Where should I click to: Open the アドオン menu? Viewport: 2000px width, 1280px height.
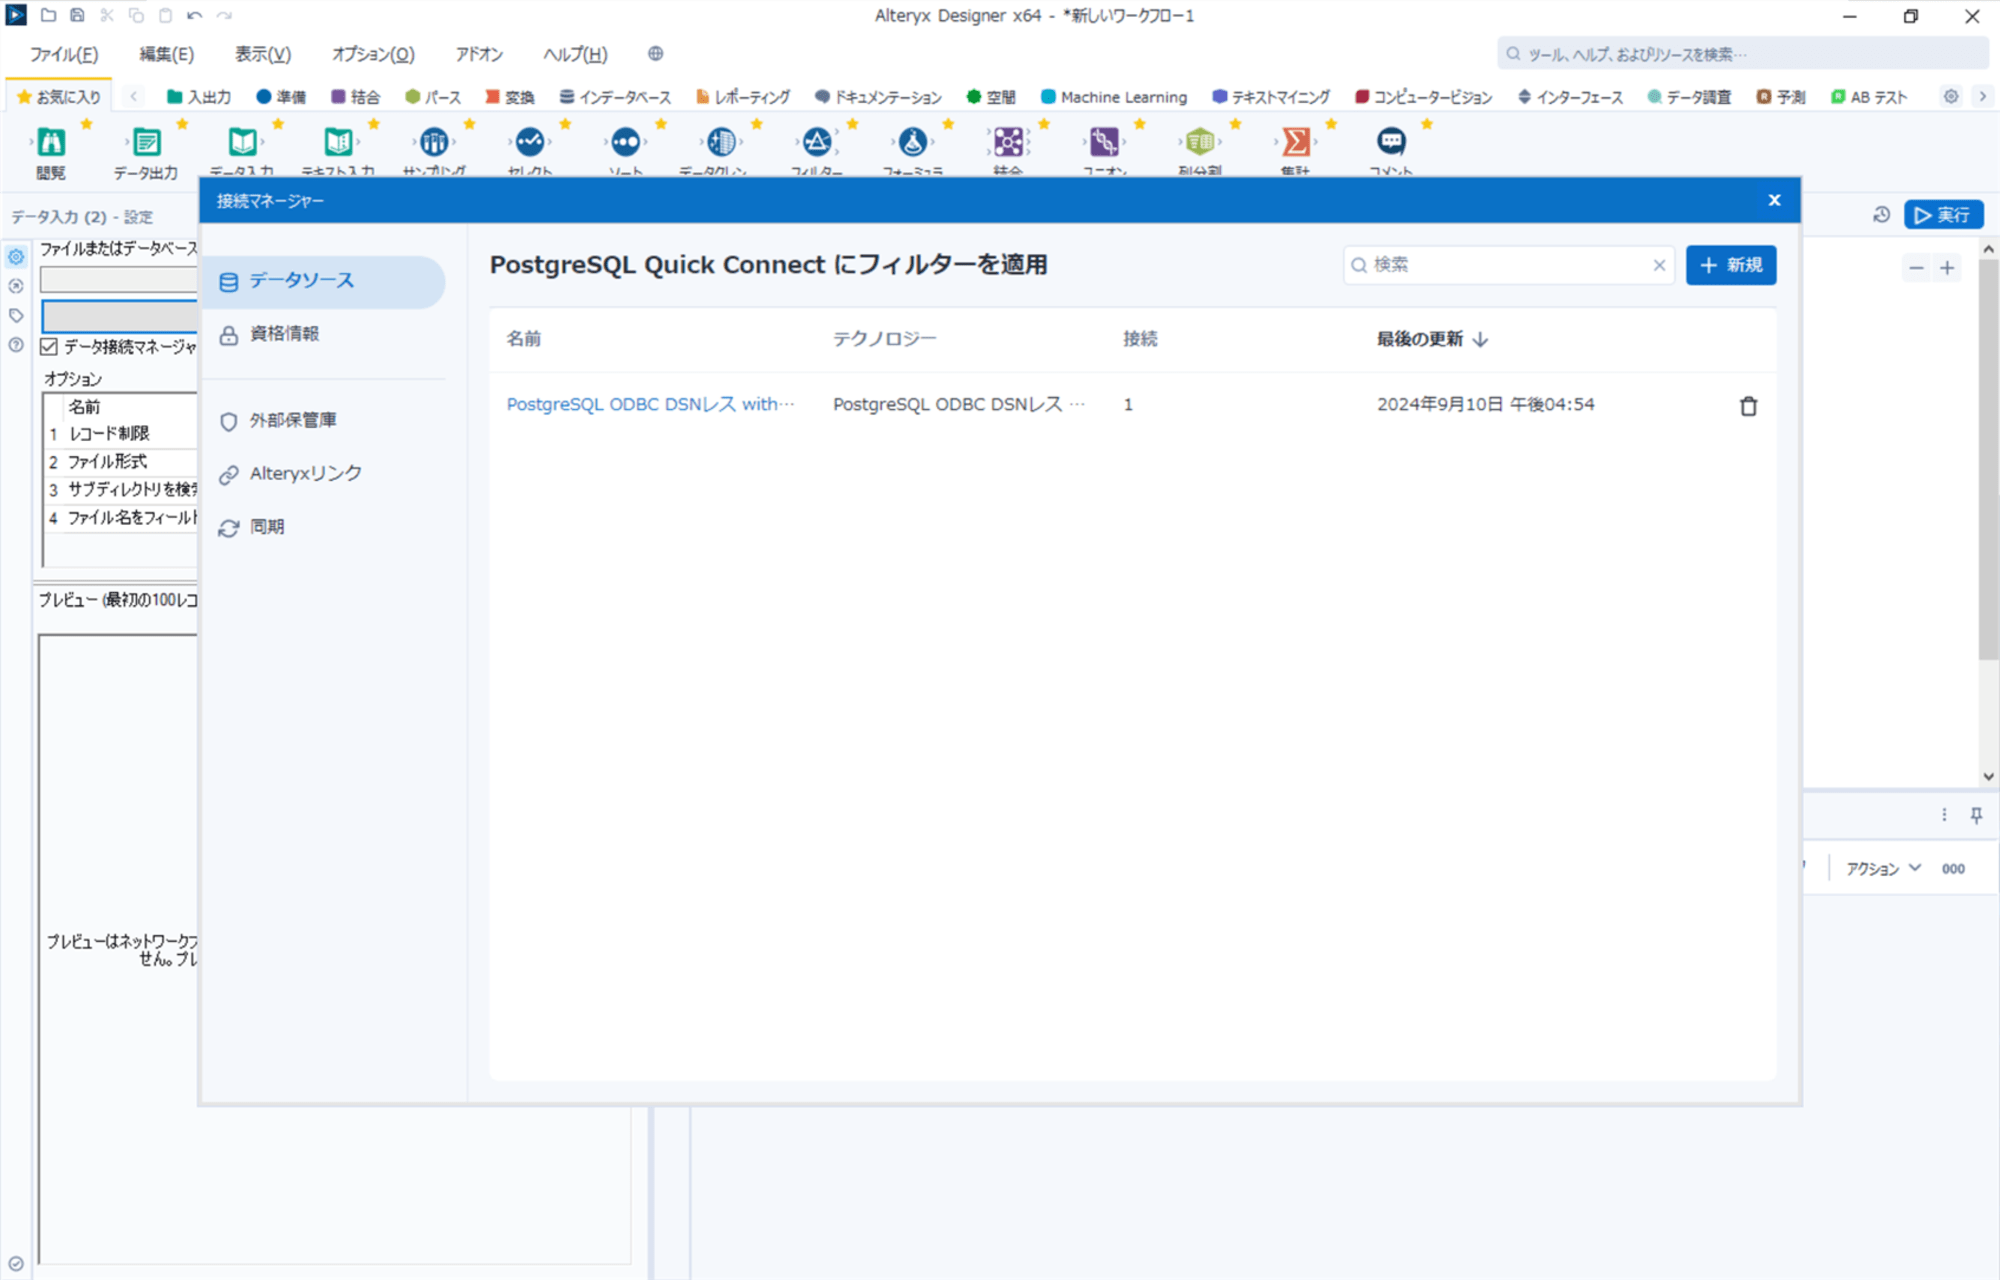(479, 54)
